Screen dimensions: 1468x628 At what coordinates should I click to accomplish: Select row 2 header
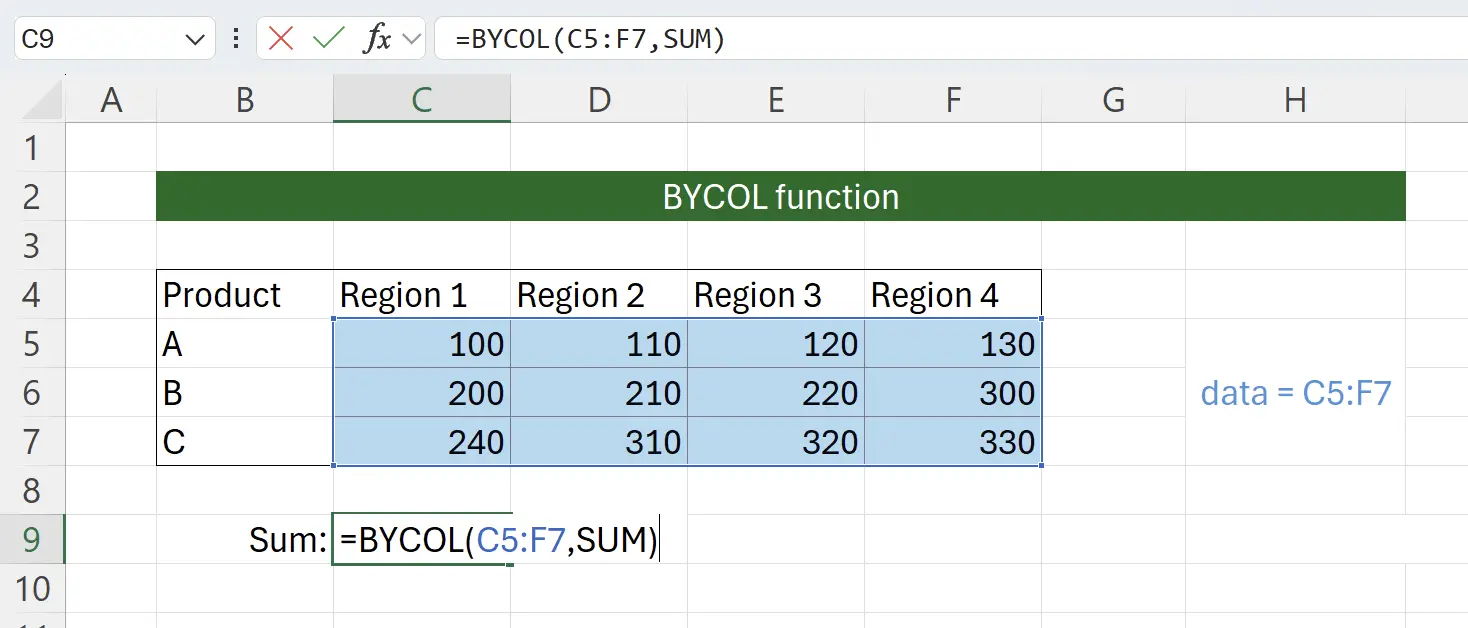32,197
